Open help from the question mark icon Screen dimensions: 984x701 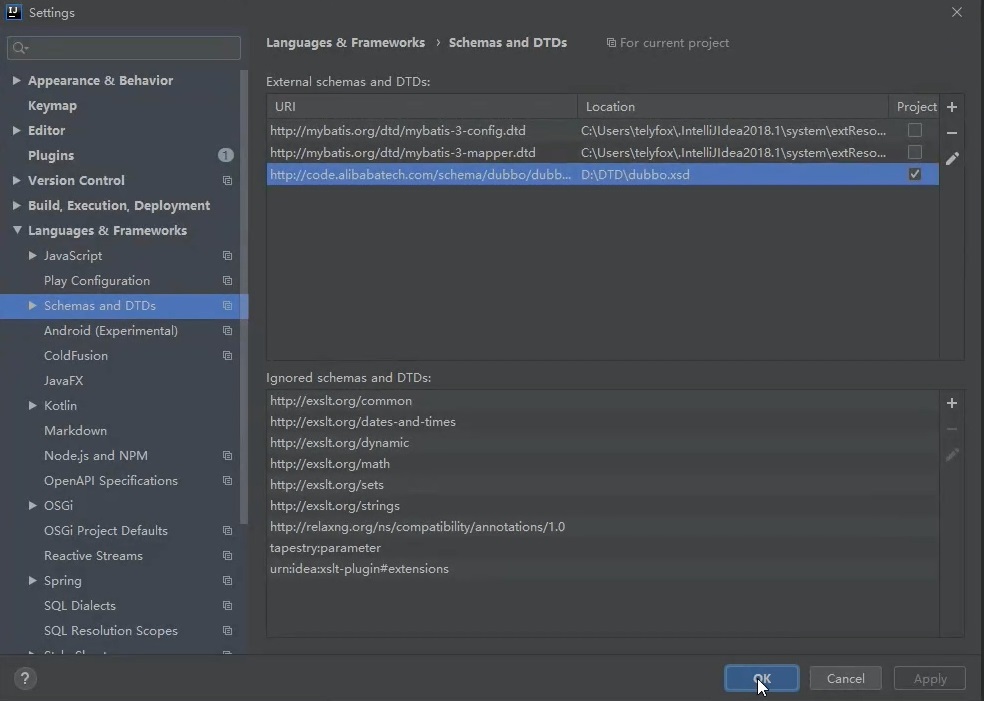pos(24,678)
